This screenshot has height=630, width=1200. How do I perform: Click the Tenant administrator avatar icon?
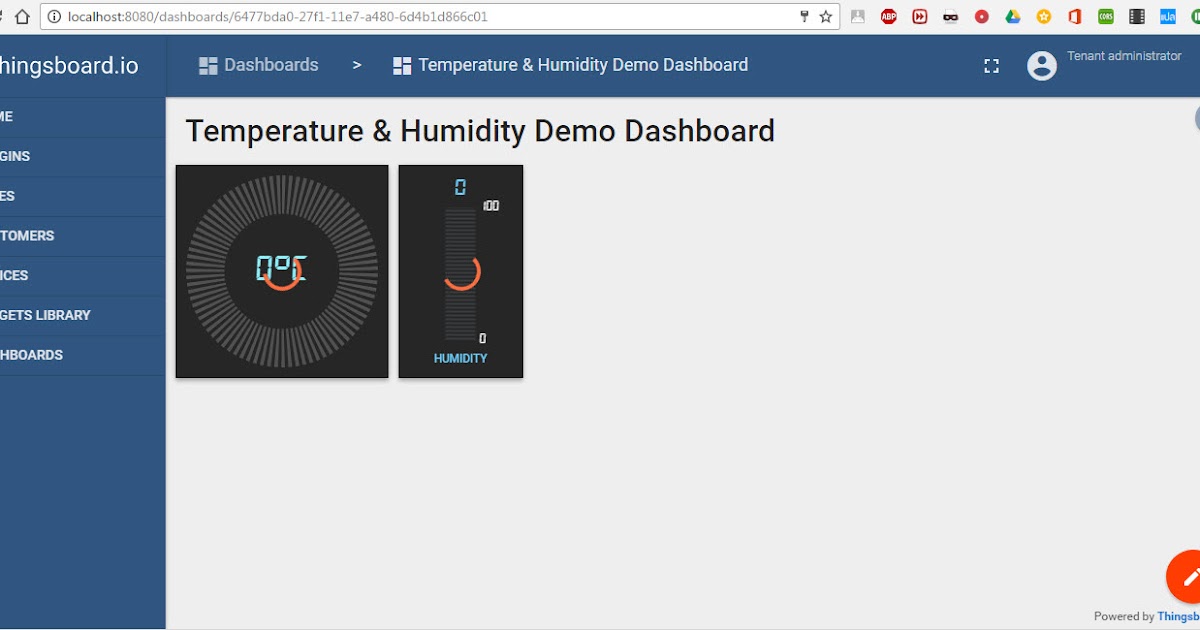coord(1042,65)
